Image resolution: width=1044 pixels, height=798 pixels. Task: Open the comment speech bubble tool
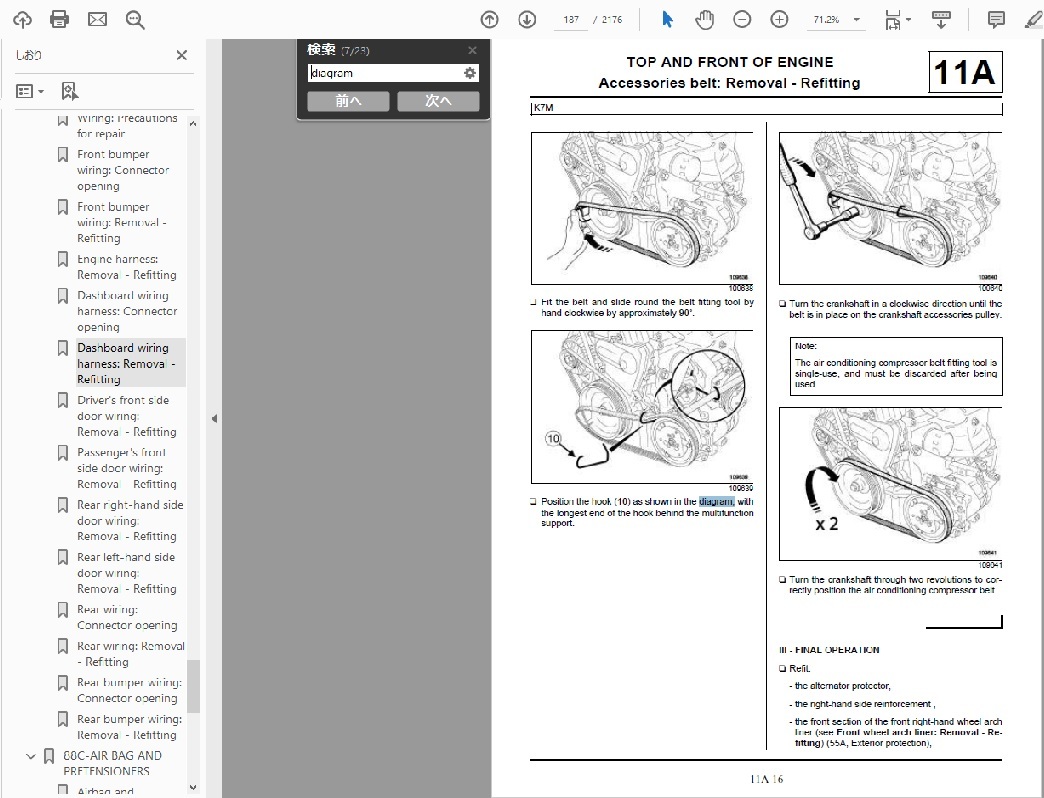point(996,19)
